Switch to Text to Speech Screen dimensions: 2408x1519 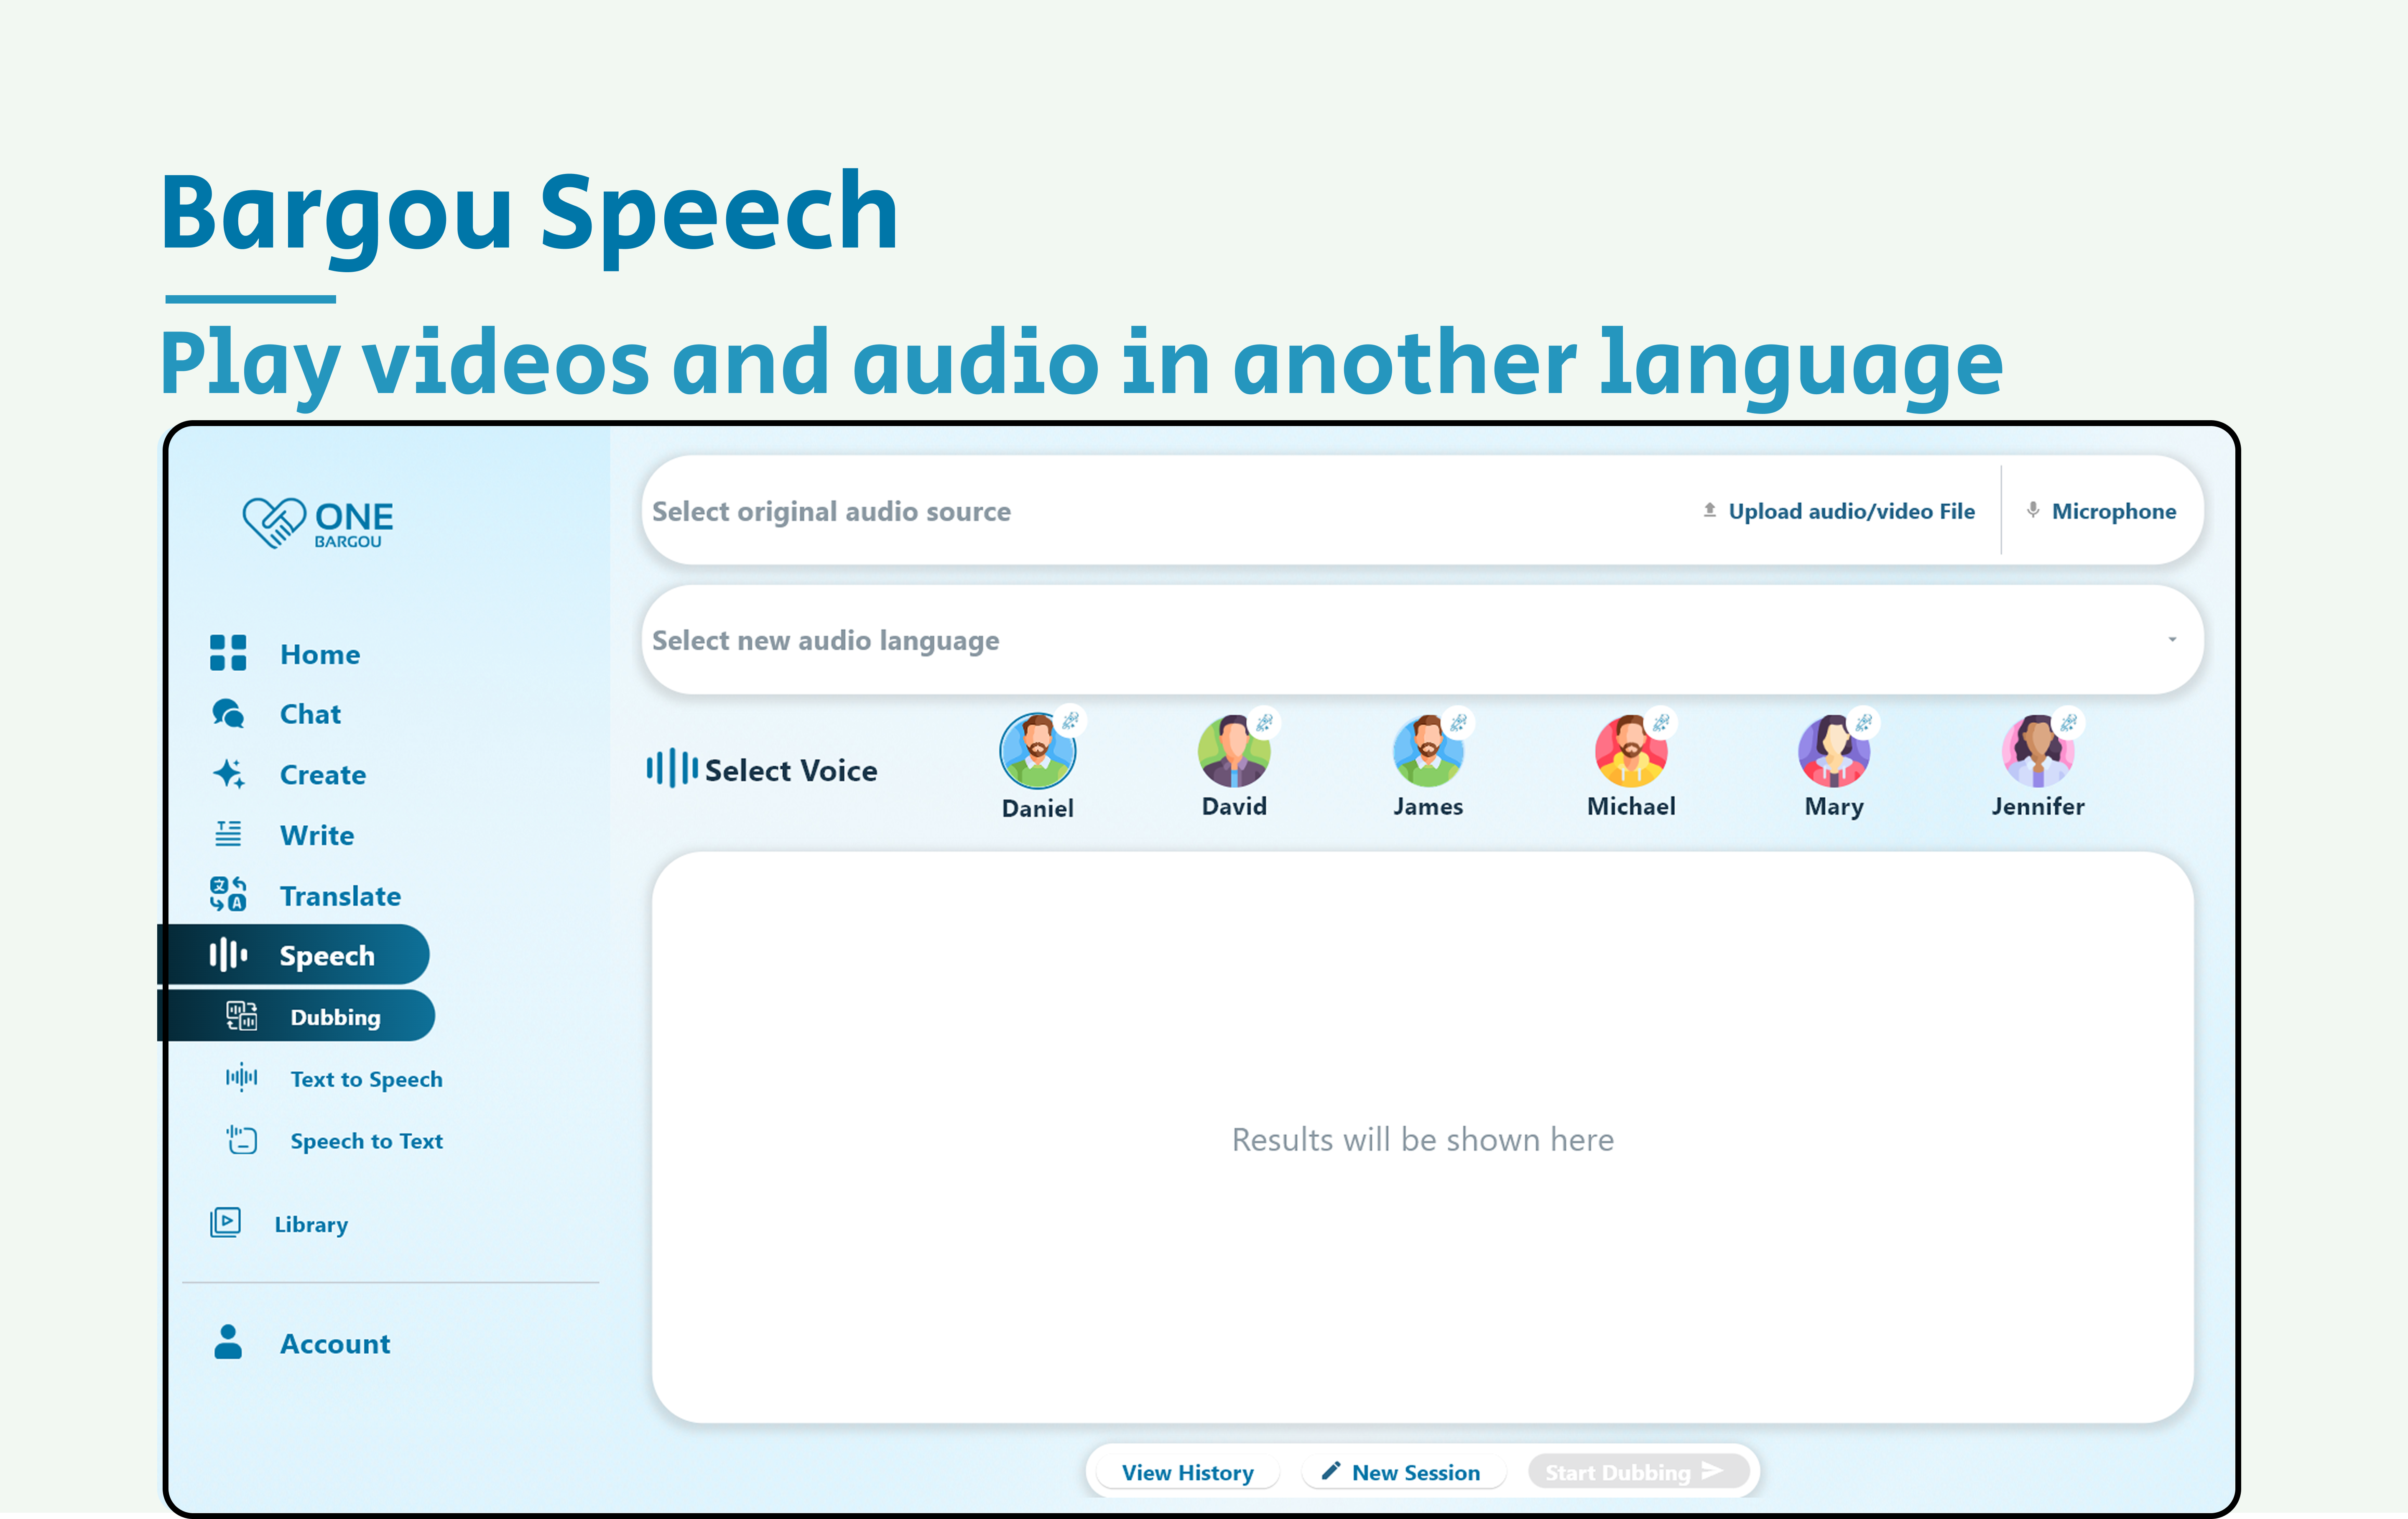[366, 1079]
